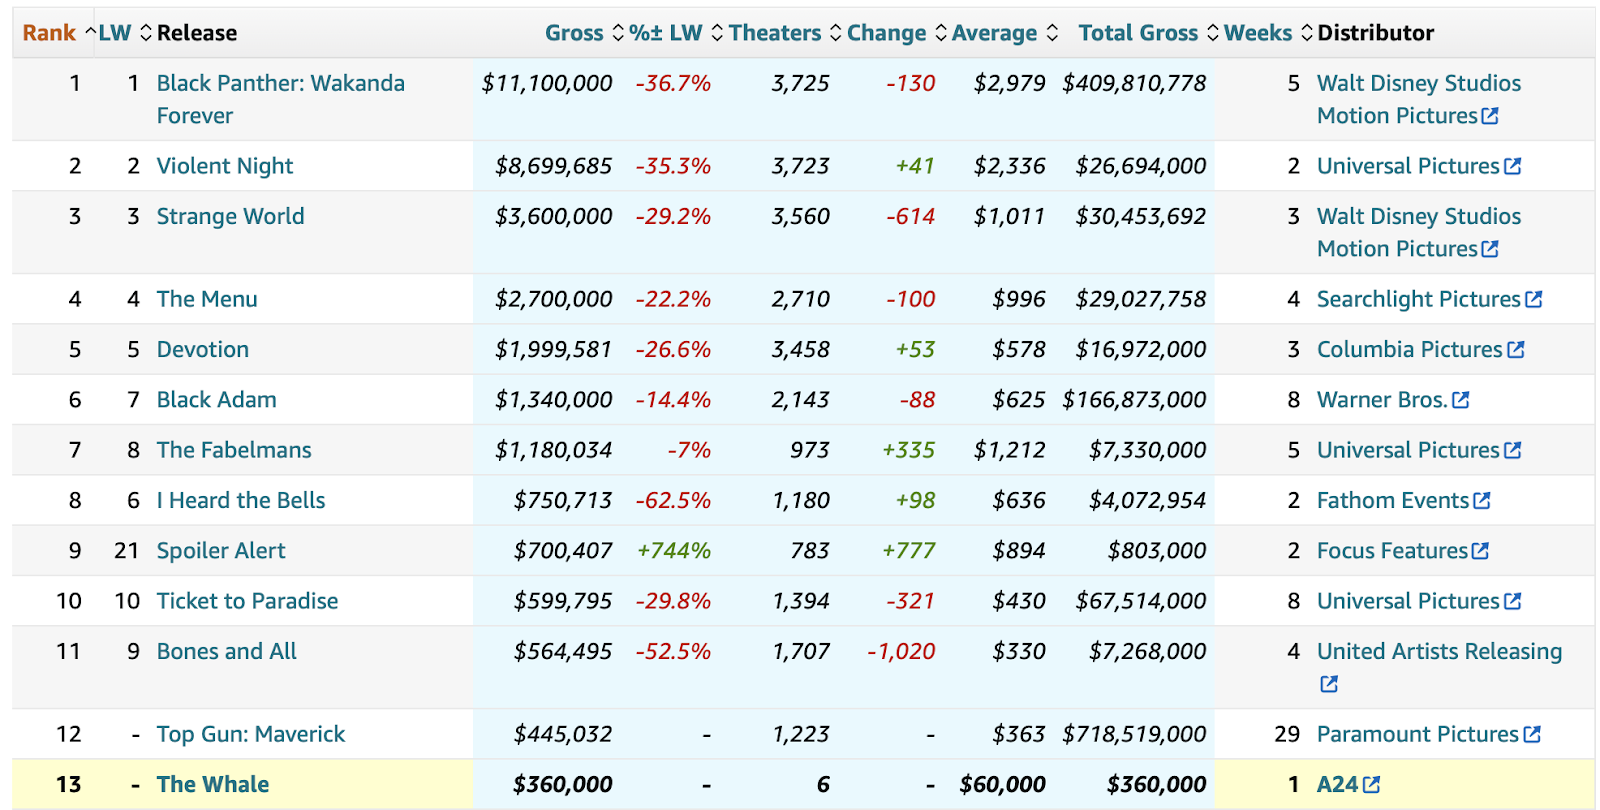The width and height of the screenshot is (1600, 810).
Task: Open Black Panther: Wakanda Forever release page
Action: 281,99
